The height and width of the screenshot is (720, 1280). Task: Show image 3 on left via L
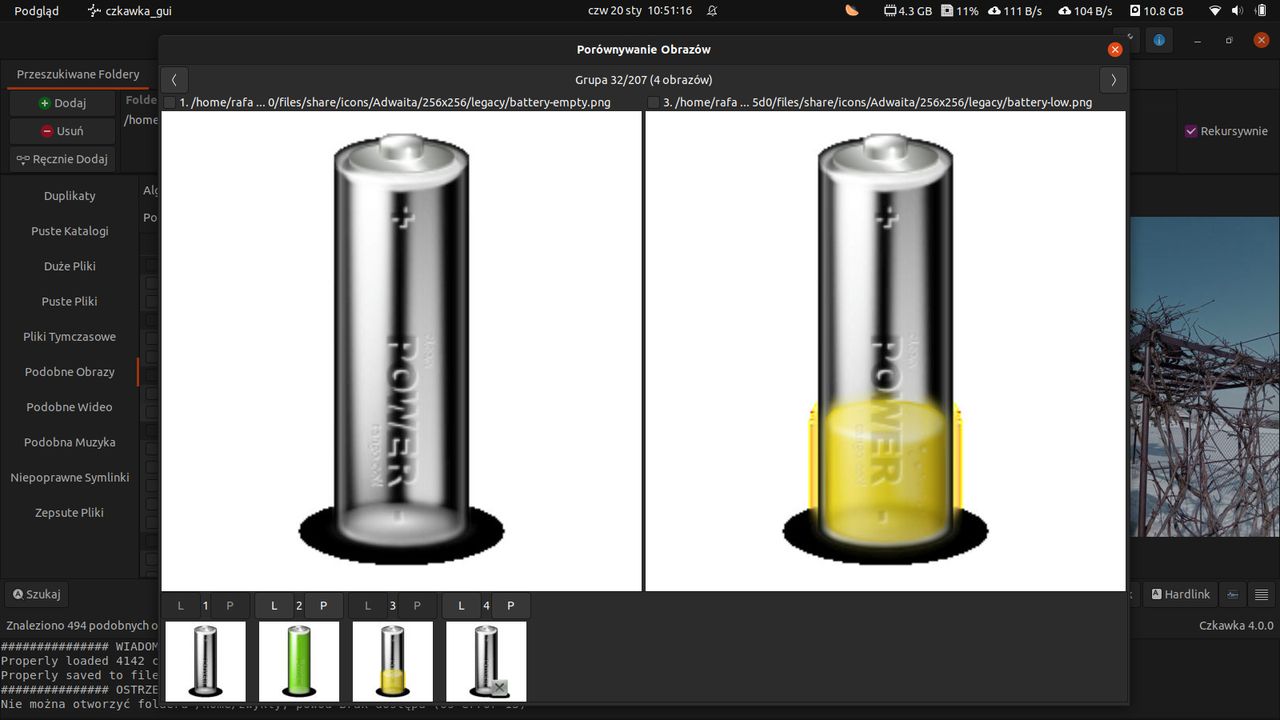click(x=368, y=605)
